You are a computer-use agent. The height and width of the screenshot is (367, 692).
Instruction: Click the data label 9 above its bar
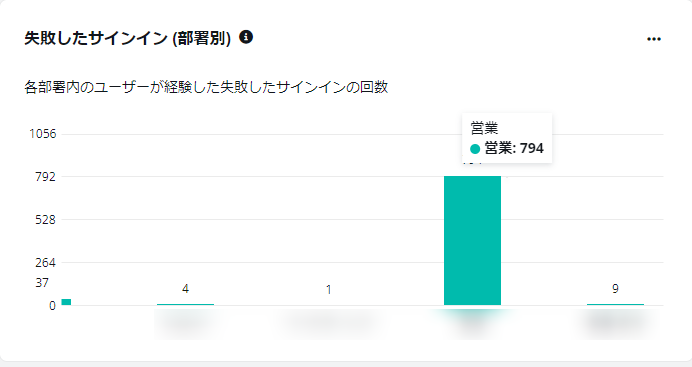615,289
